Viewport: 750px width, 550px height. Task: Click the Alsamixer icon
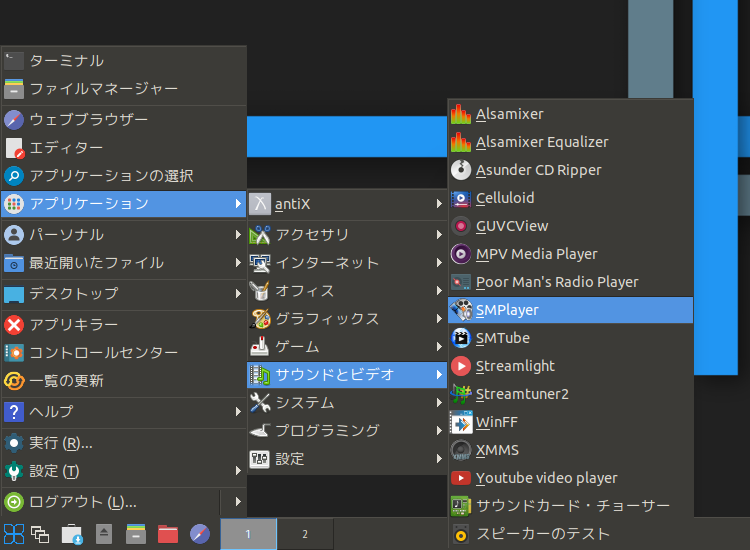(461, 114)
